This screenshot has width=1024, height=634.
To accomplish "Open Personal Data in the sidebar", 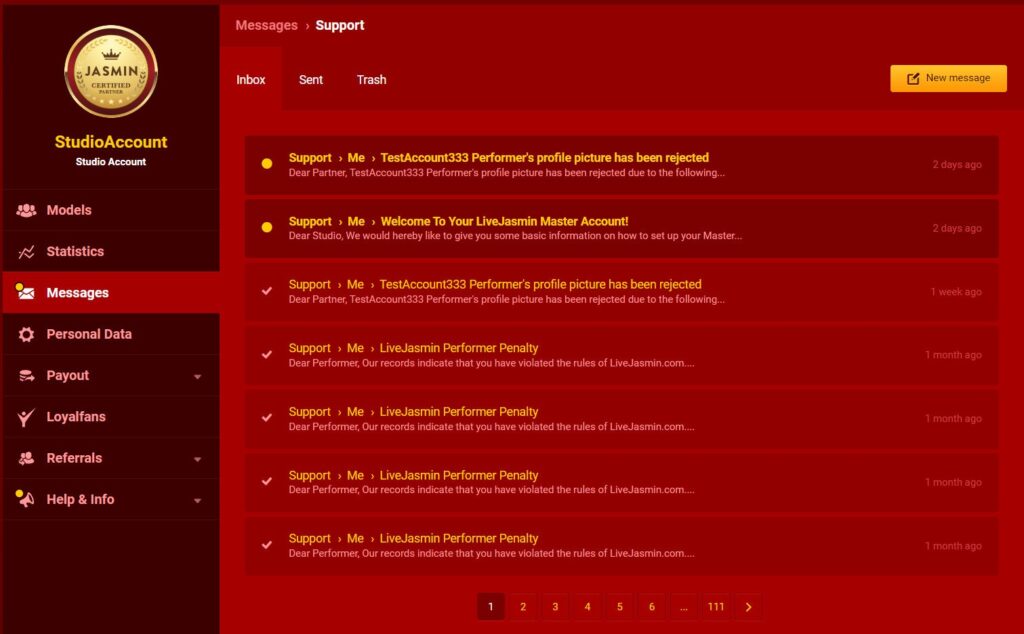I will coord(111,334).
